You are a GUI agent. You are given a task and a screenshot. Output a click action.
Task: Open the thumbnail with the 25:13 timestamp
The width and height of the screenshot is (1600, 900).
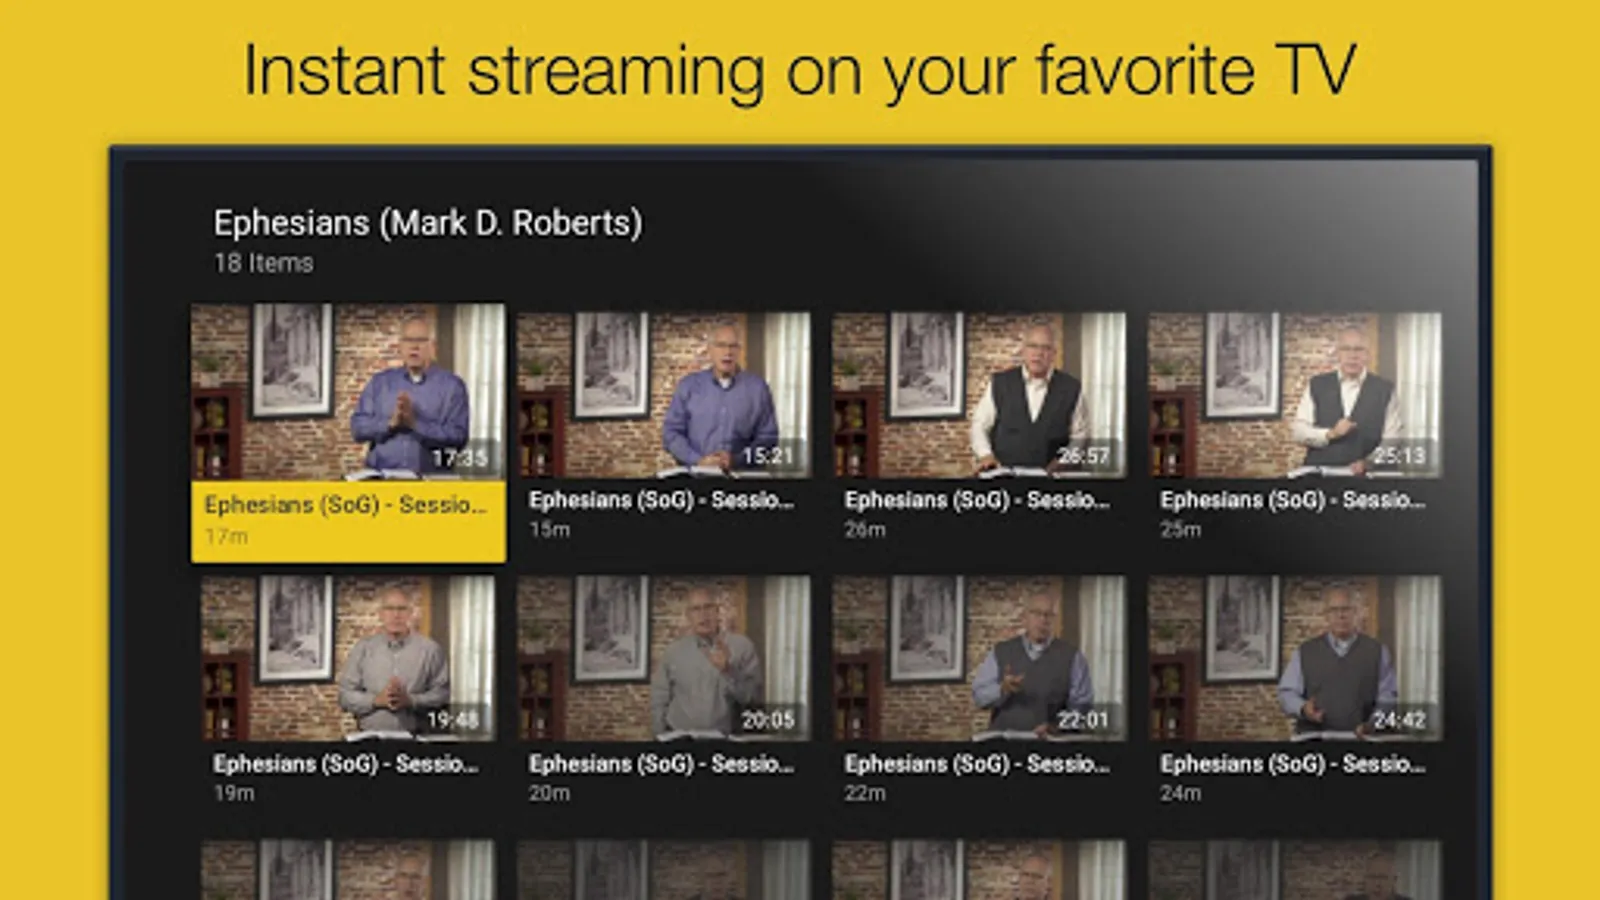point(1295,395)
